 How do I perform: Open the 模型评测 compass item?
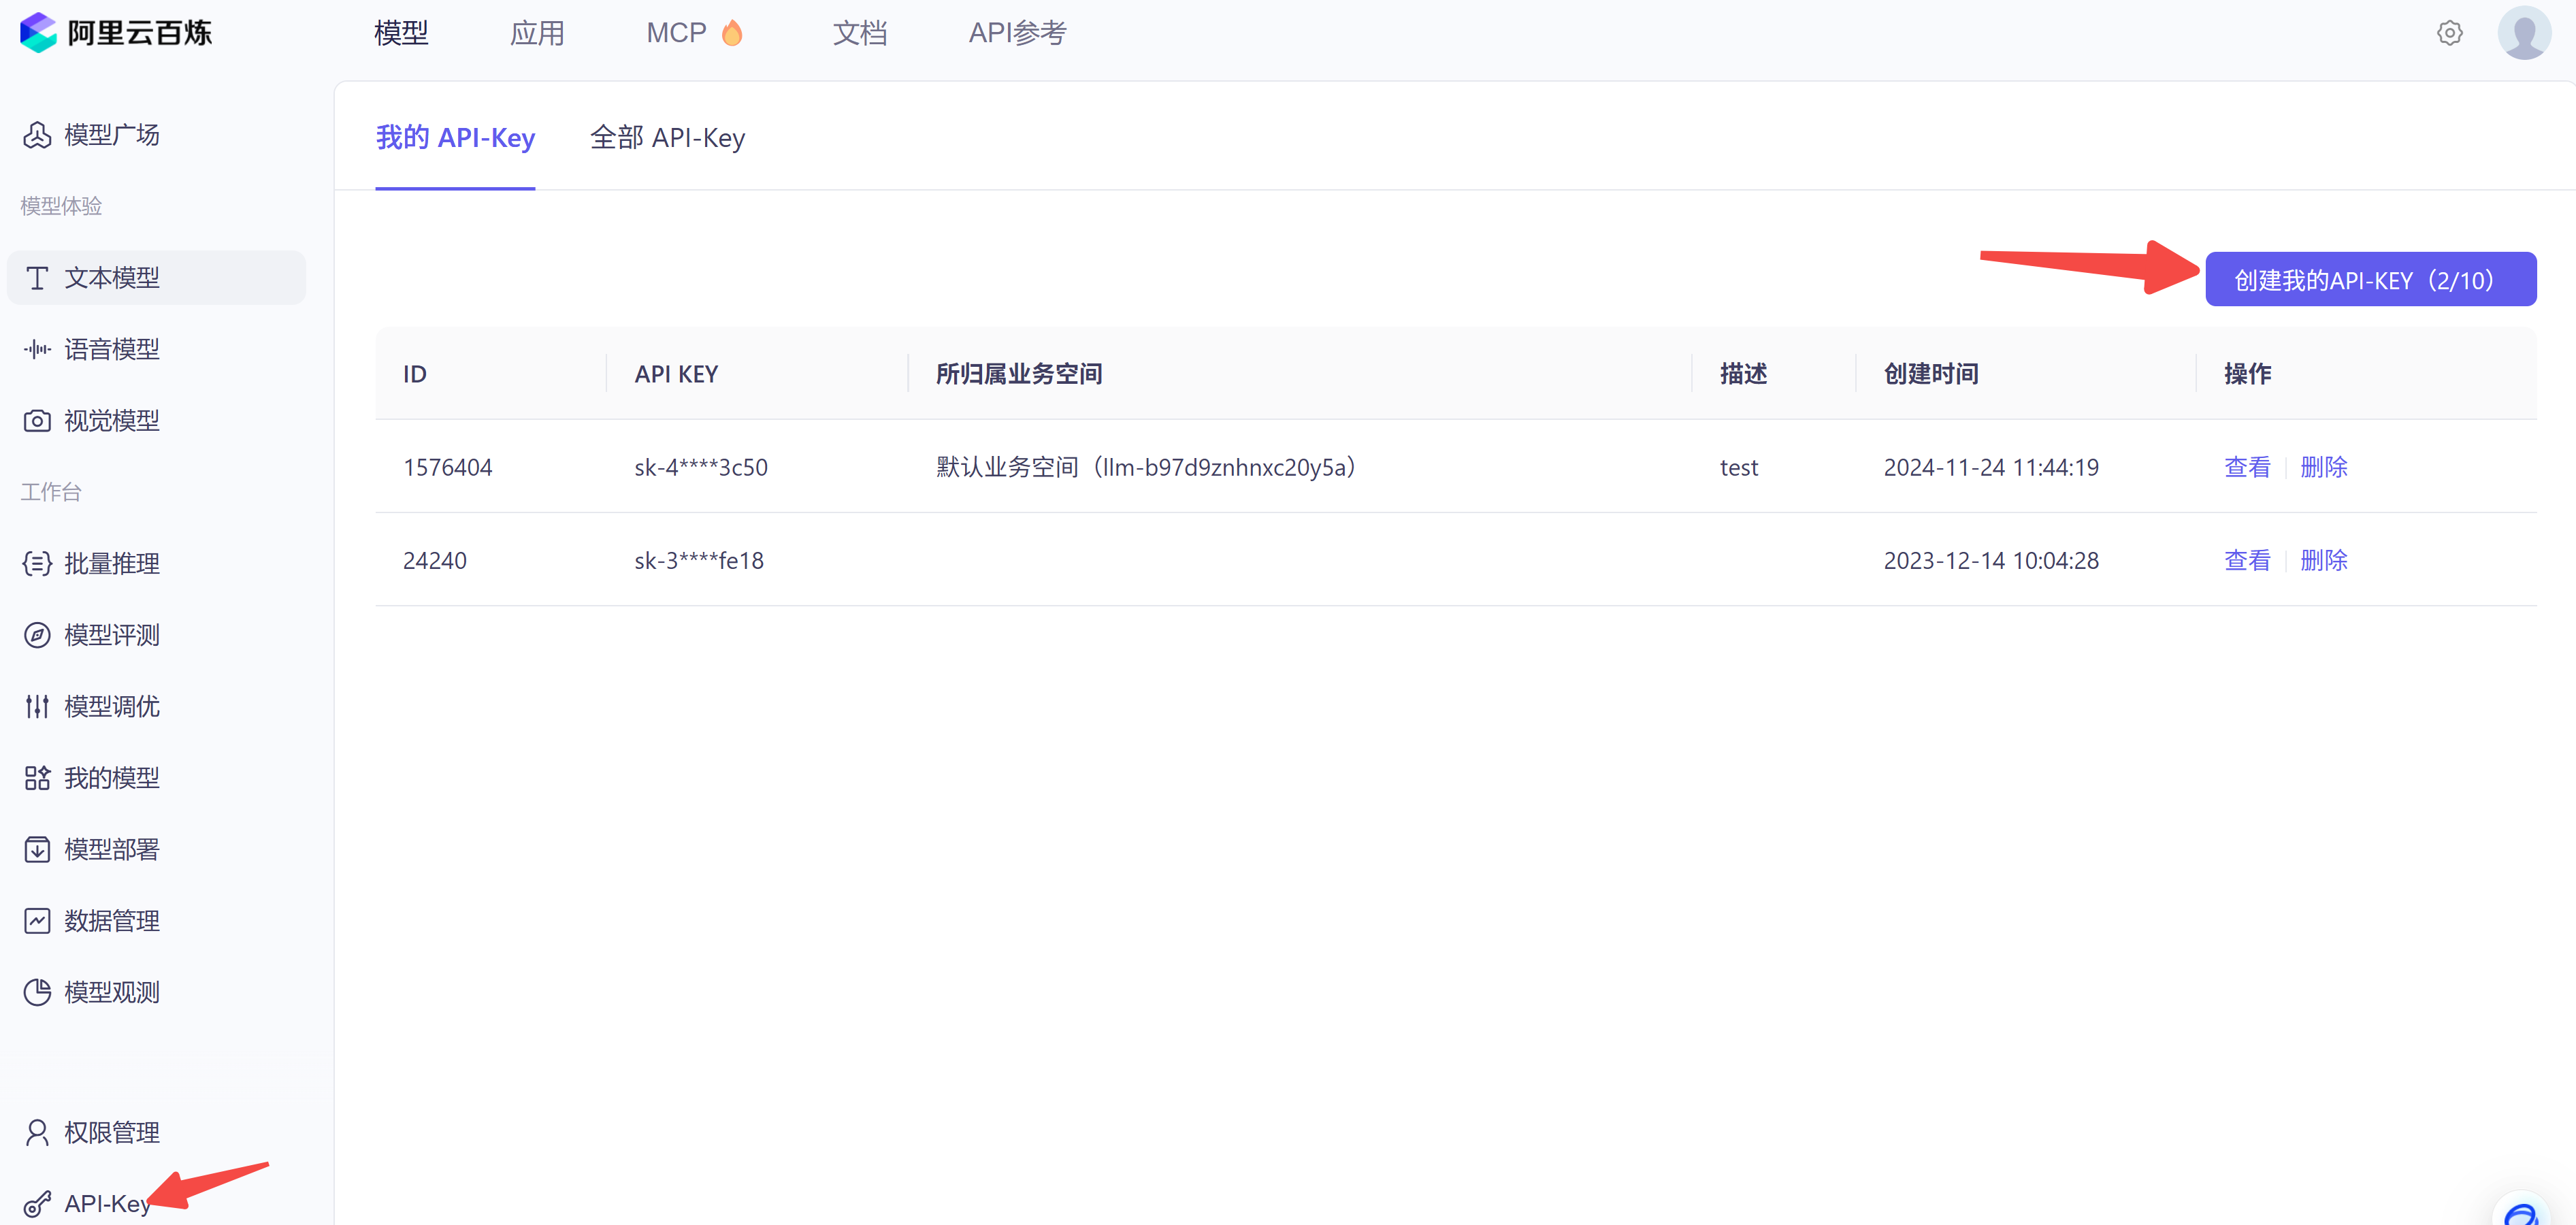111,635
